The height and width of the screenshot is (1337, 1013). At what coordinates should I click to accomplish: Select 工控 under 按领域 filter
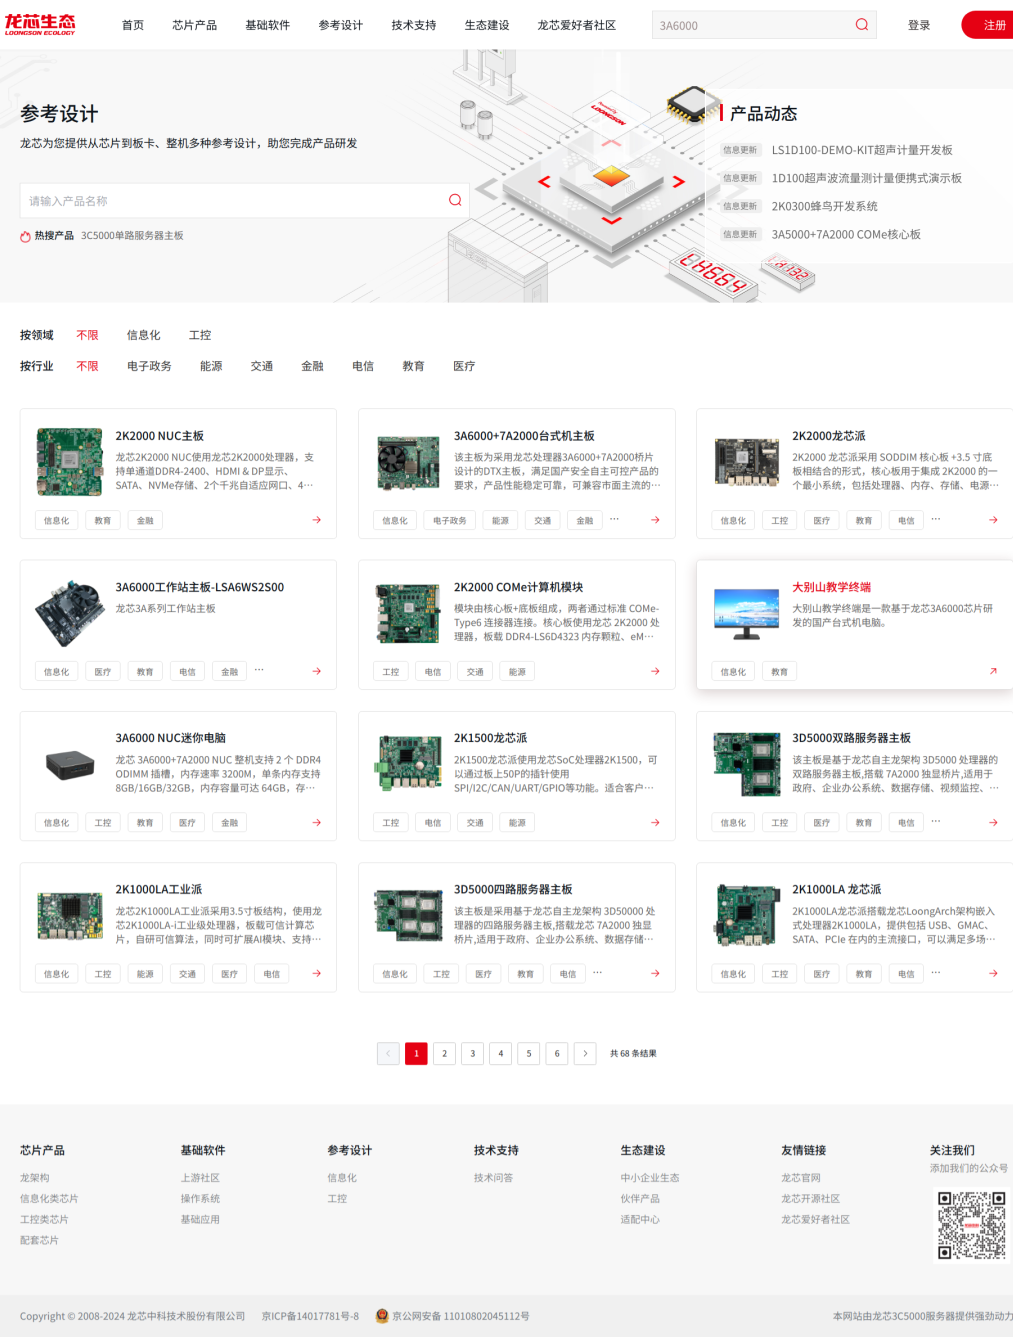(200, 335)
